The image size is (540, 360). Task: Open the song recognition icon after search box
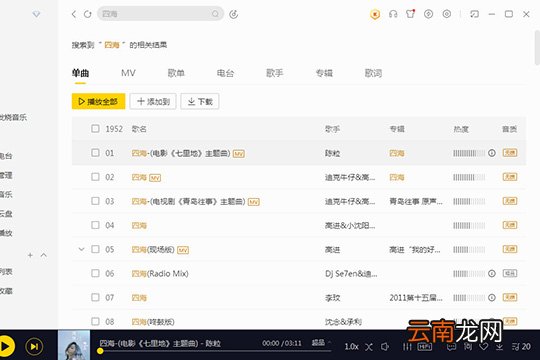[234, 14]
